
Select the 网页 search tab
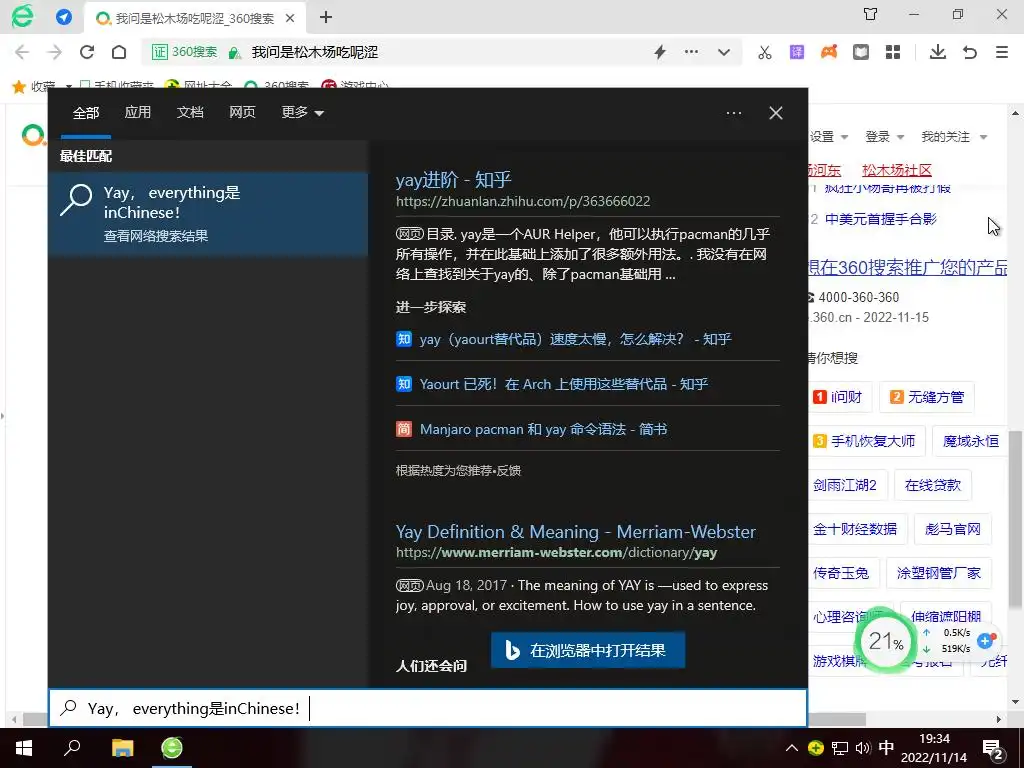coord(242,112)
